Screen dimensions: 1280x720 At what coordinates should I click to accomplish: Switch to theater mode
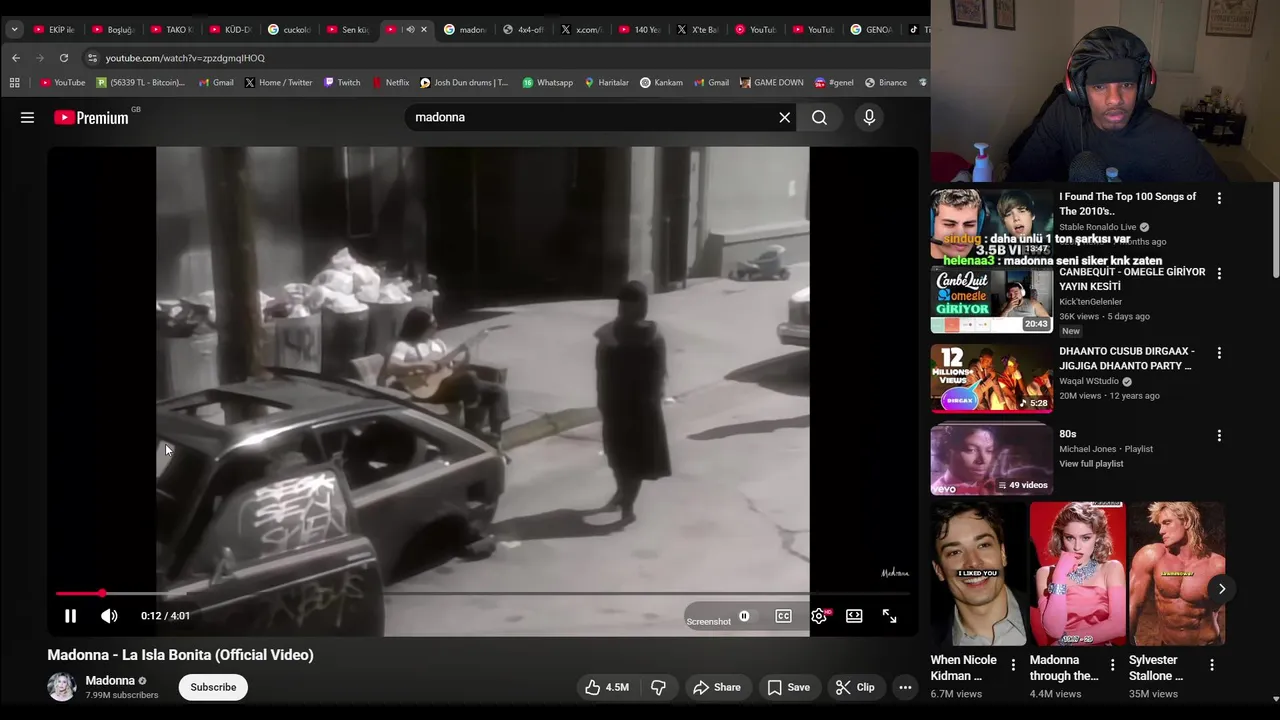pos(854,616)
